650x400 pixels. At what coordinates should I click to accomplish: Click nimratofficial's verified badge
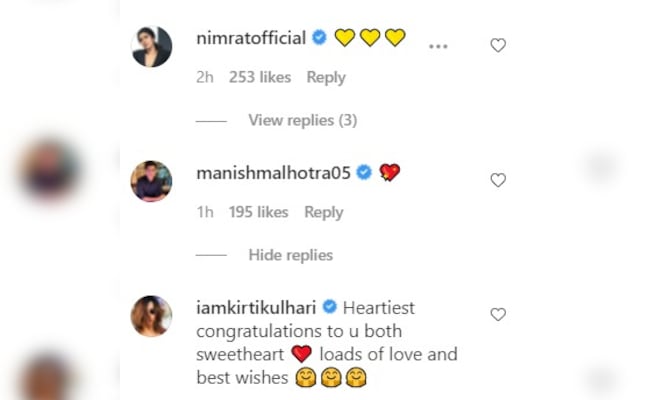click(319, 38)
